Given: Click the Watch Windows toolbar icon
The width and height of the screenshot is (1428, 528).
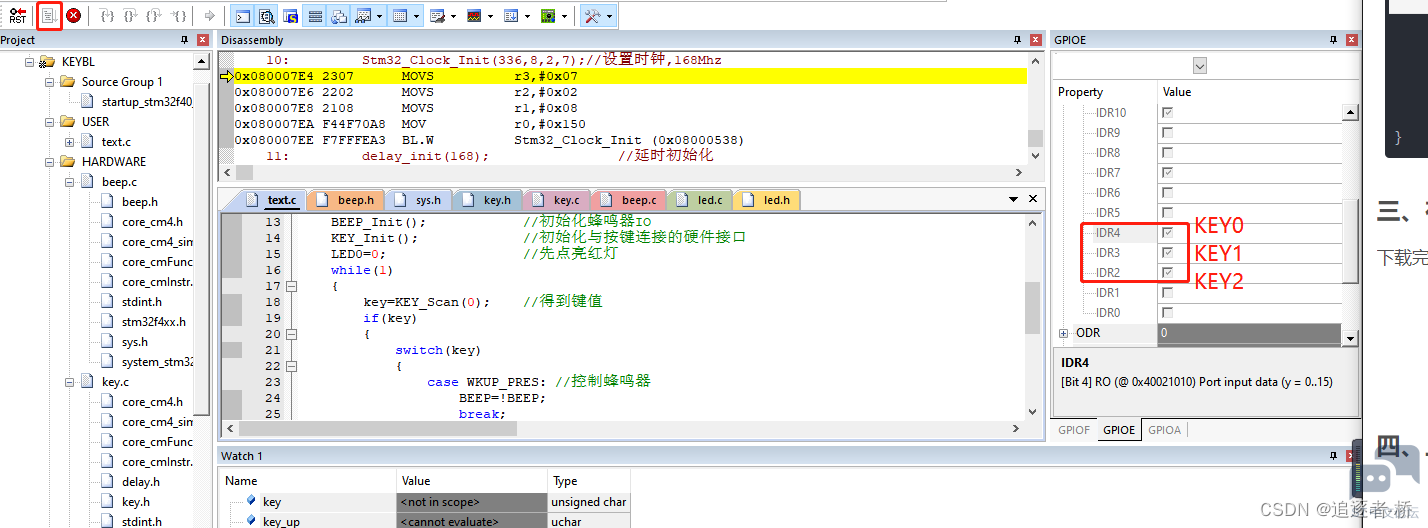Looking at the screenshot, I should (362, 16).
